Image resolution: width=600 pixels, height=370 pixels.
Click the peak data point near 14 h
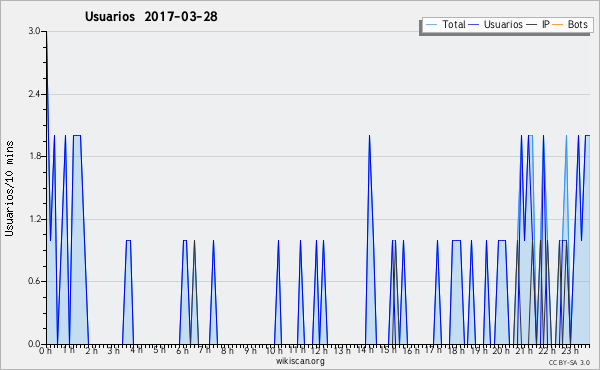click(x=369, y=135)
